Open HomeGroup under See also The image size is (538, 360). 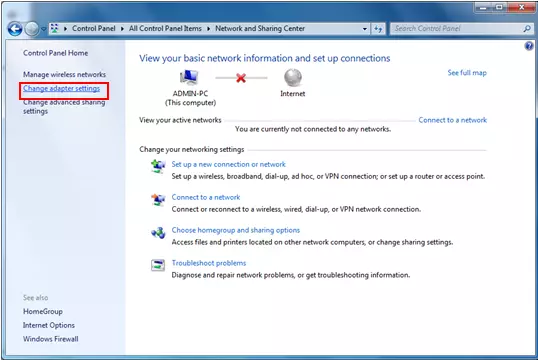point(43,312)
